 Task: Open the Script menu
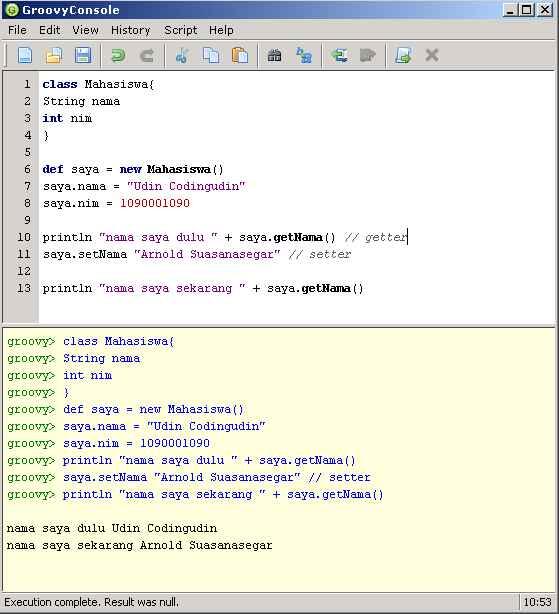[180, 30]
